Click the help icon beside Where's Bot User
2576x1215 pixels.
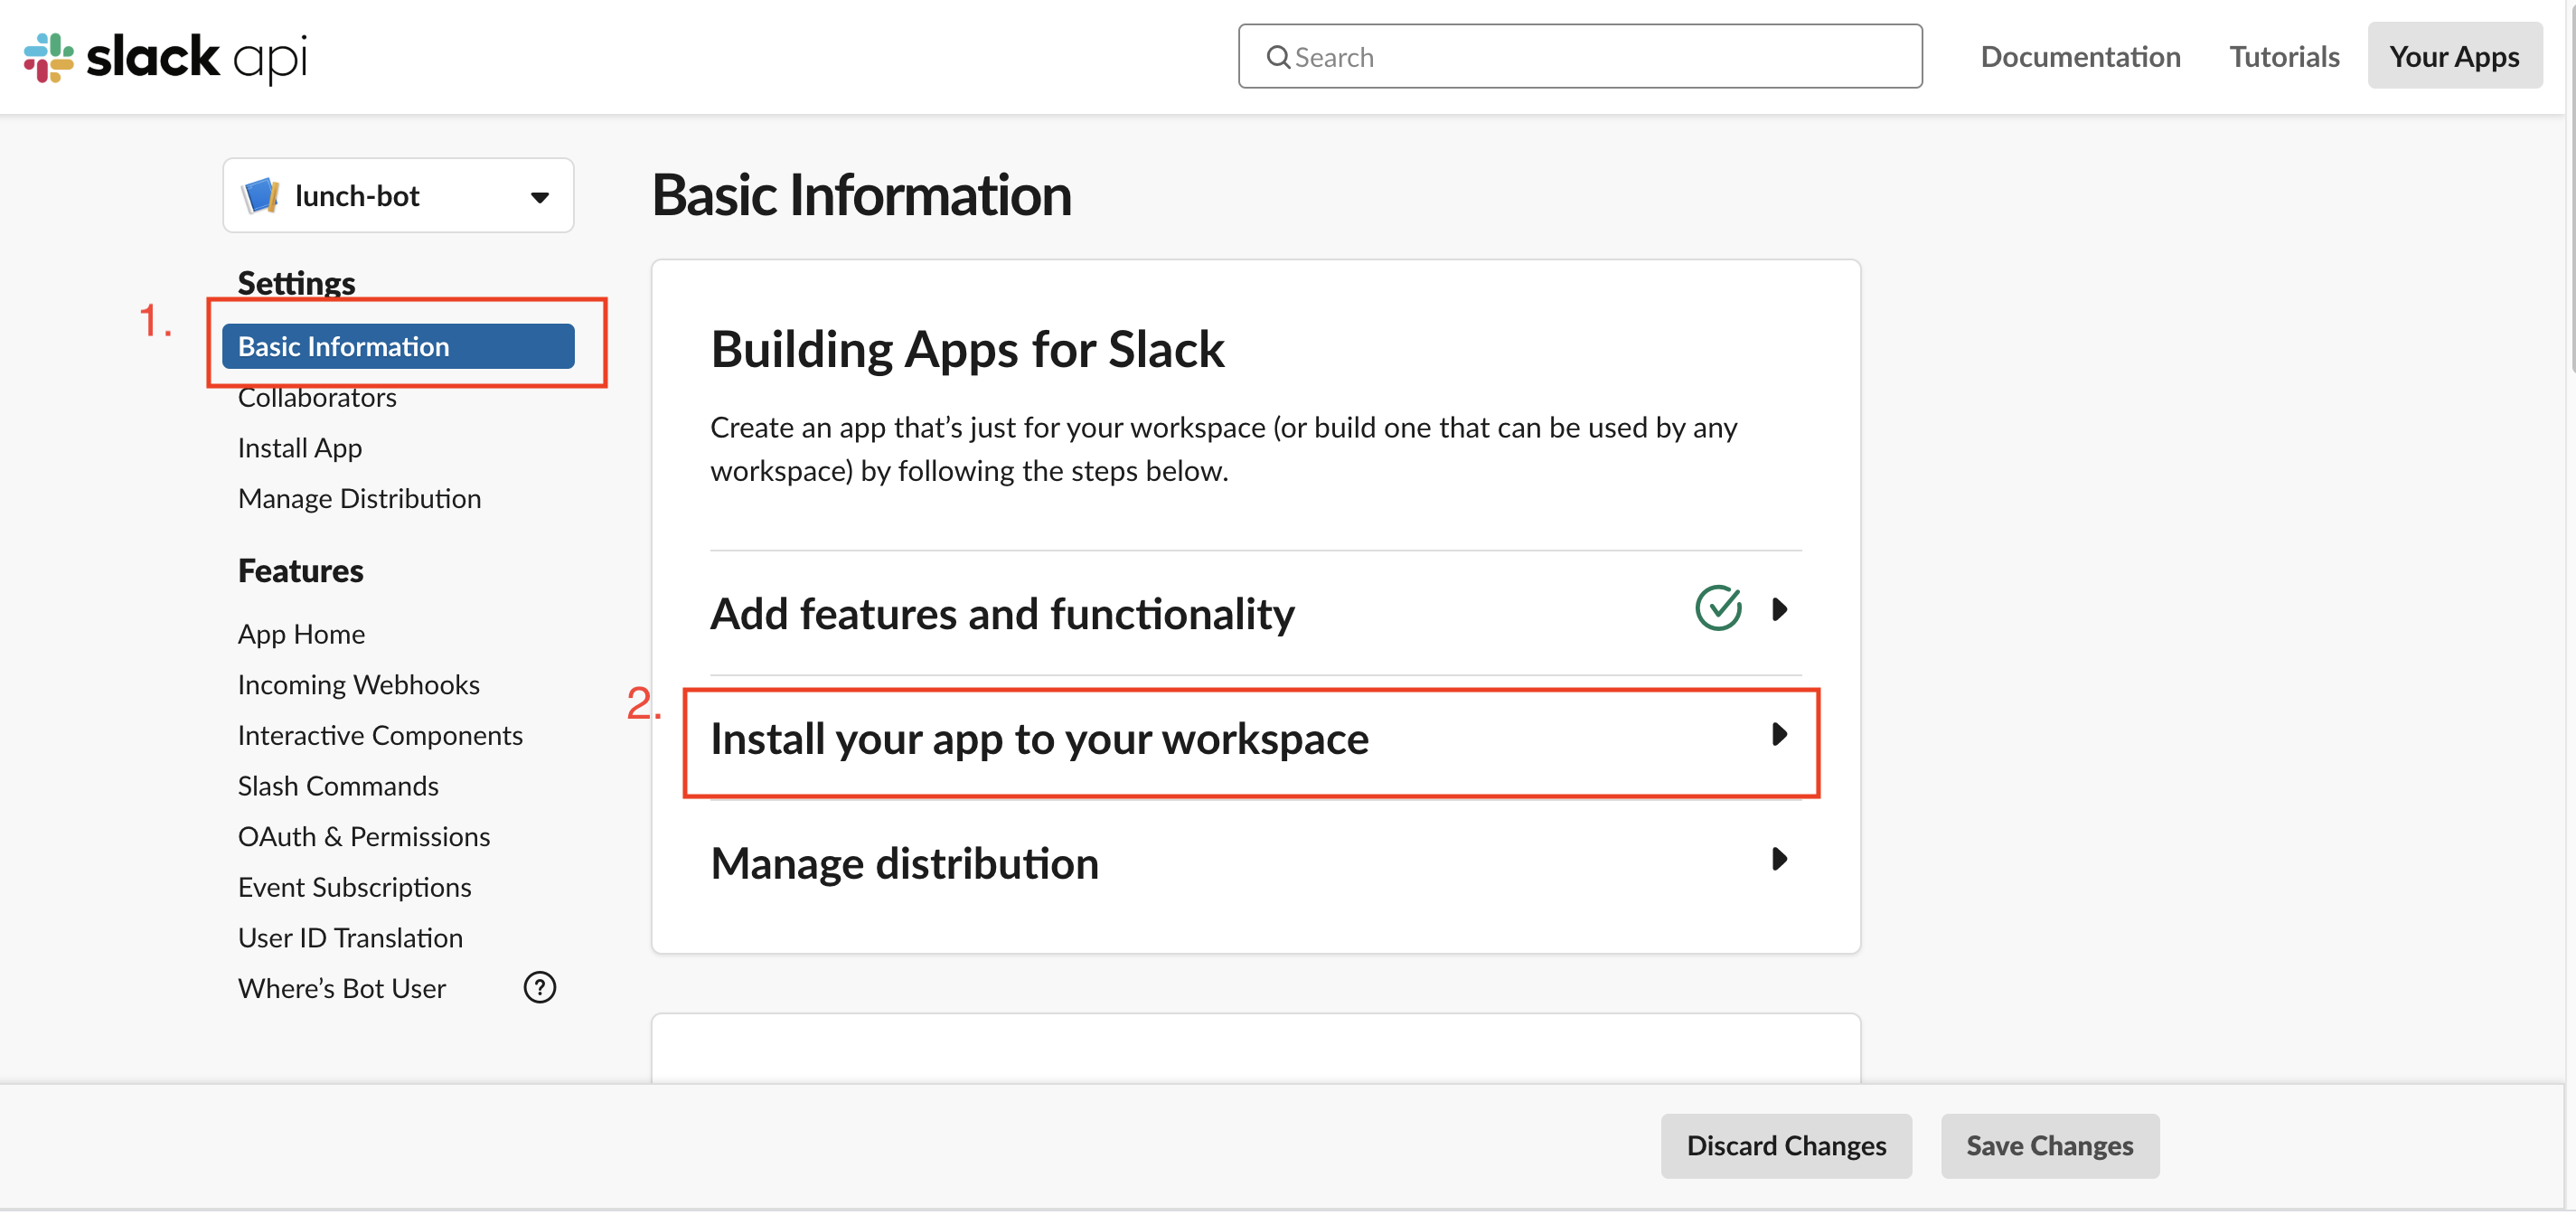[x=539, y=988]
